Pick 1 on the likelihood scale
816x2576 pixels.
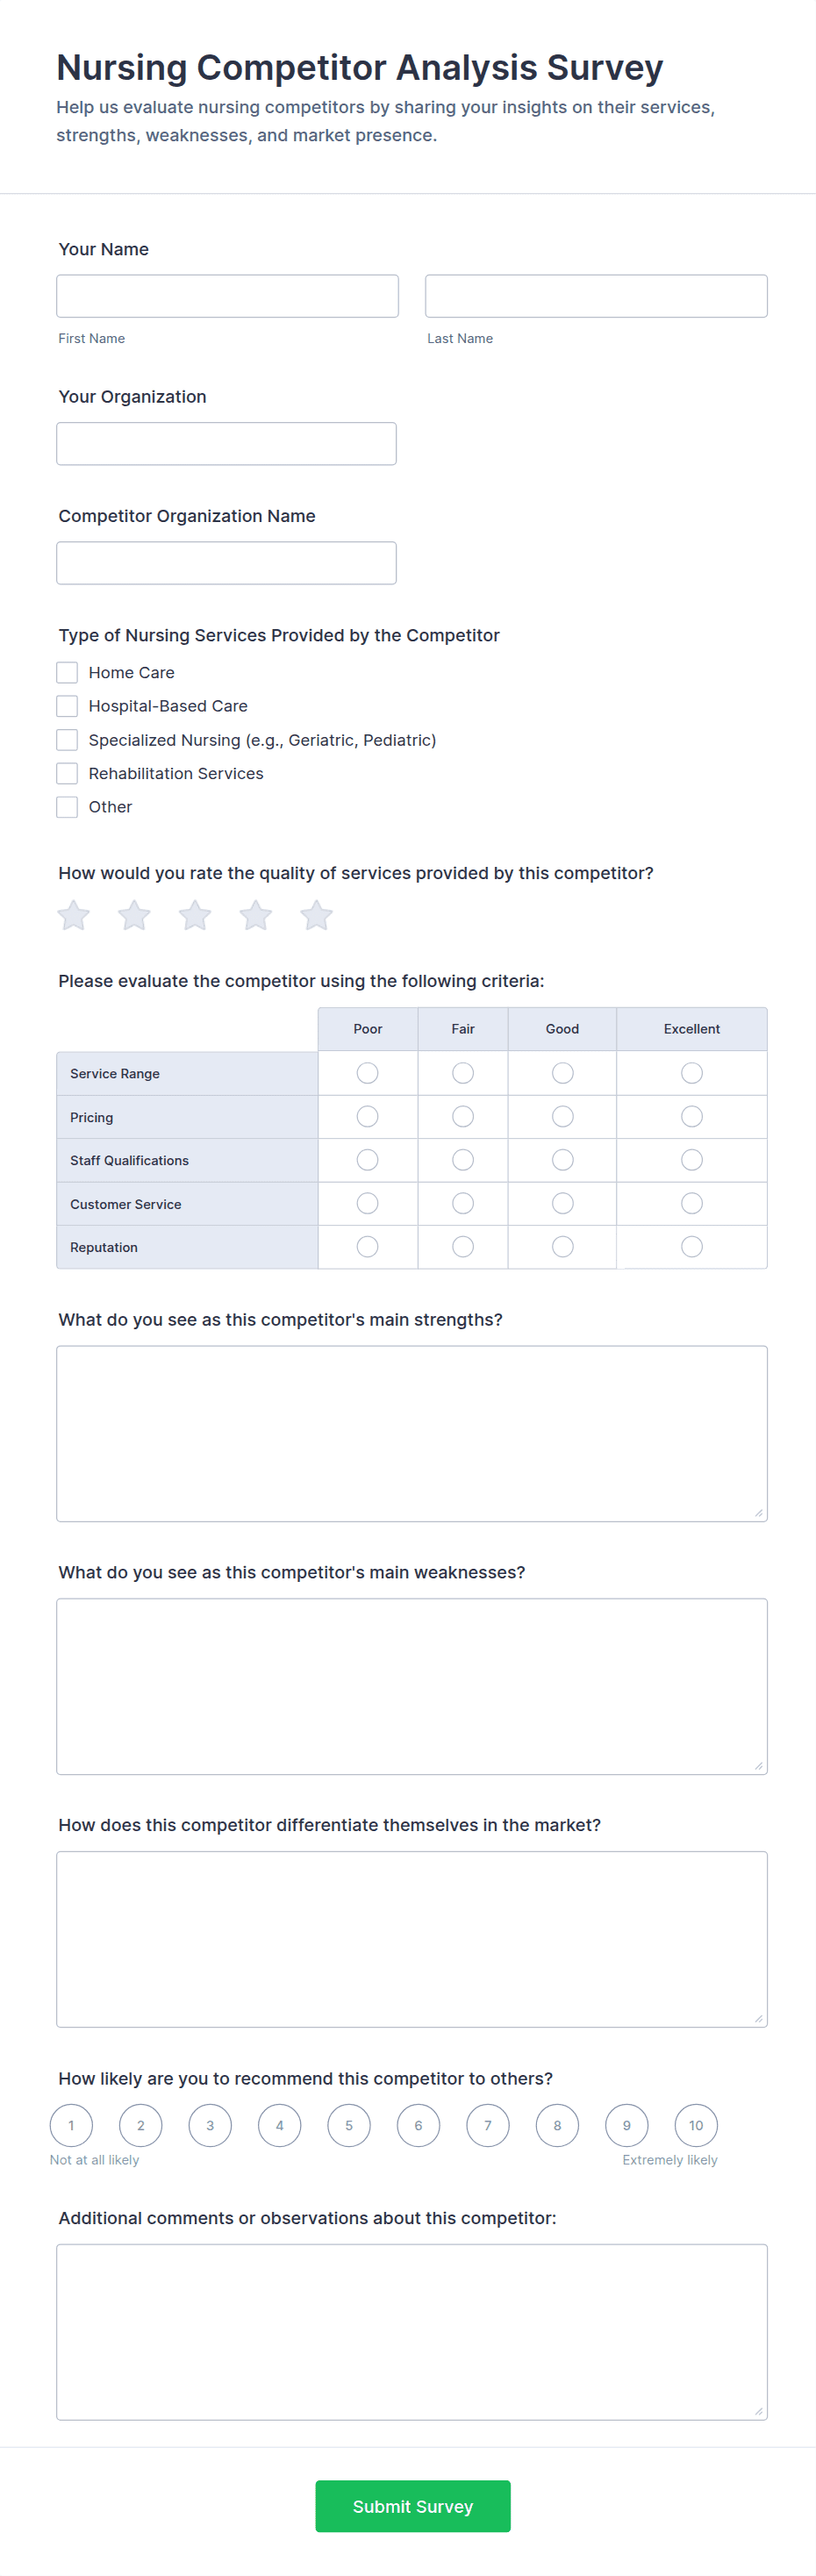pyautogui.click(x=71, y=2126)
